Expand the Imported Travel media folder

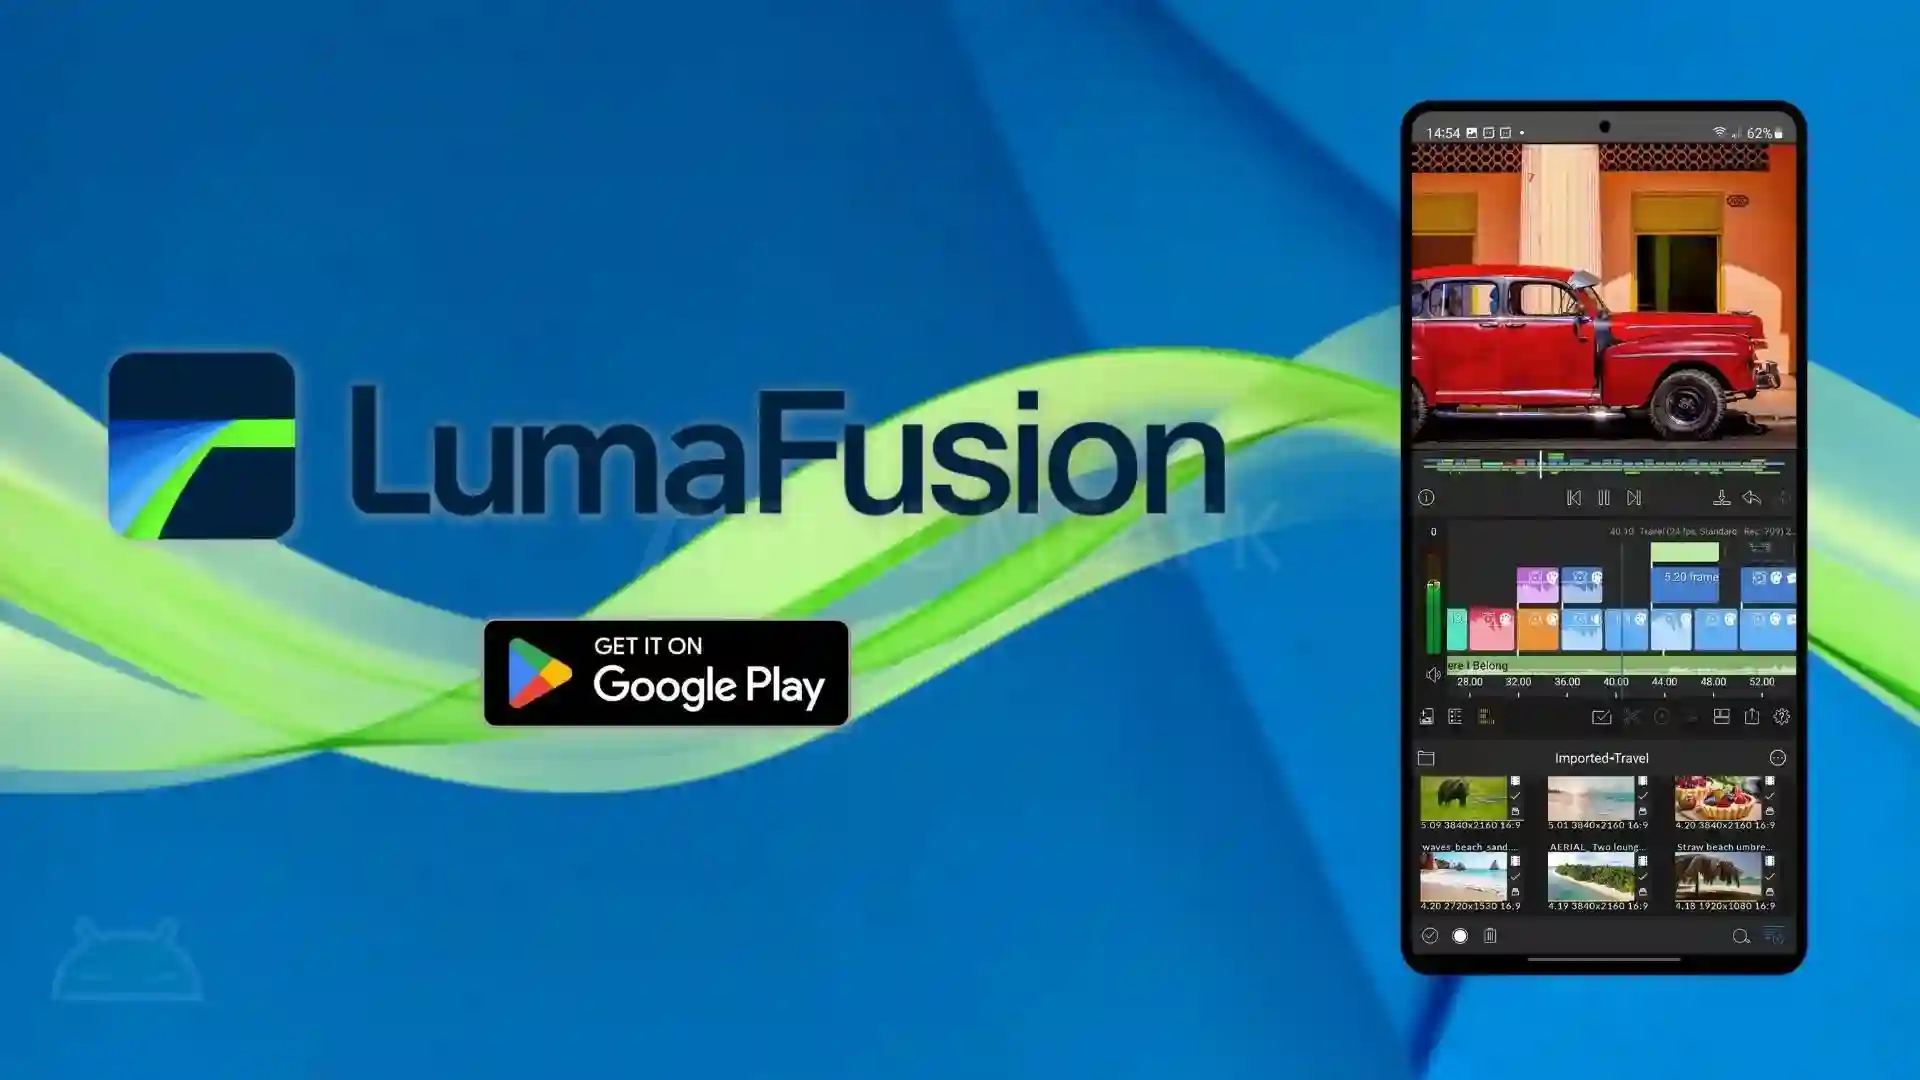1427,756
